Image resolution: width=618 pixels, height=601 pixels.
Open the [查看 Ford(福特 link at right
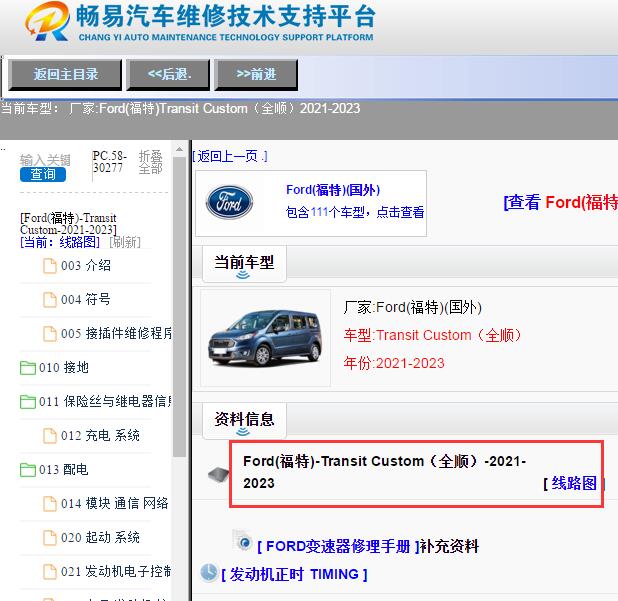click(560, 203)
